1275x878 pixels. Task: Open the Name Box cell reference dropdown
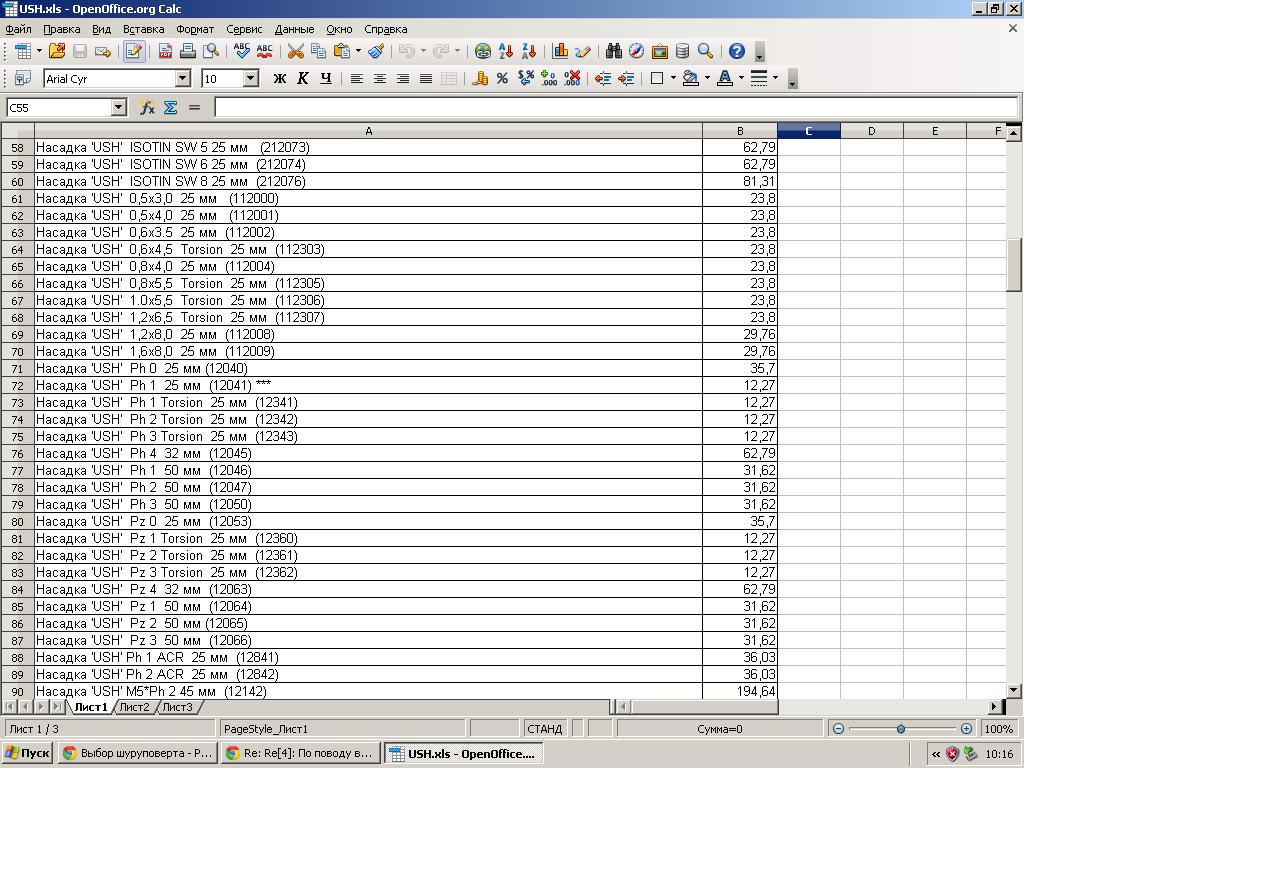click(118, 107)
